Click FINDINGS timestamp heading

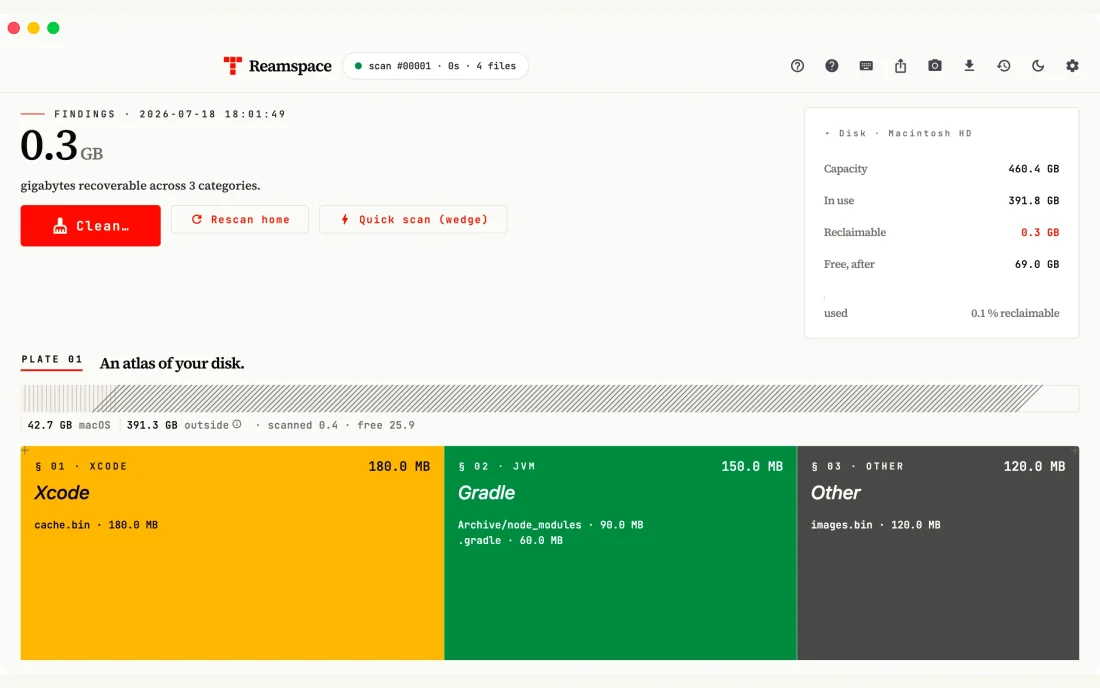[x=170, y=114]
